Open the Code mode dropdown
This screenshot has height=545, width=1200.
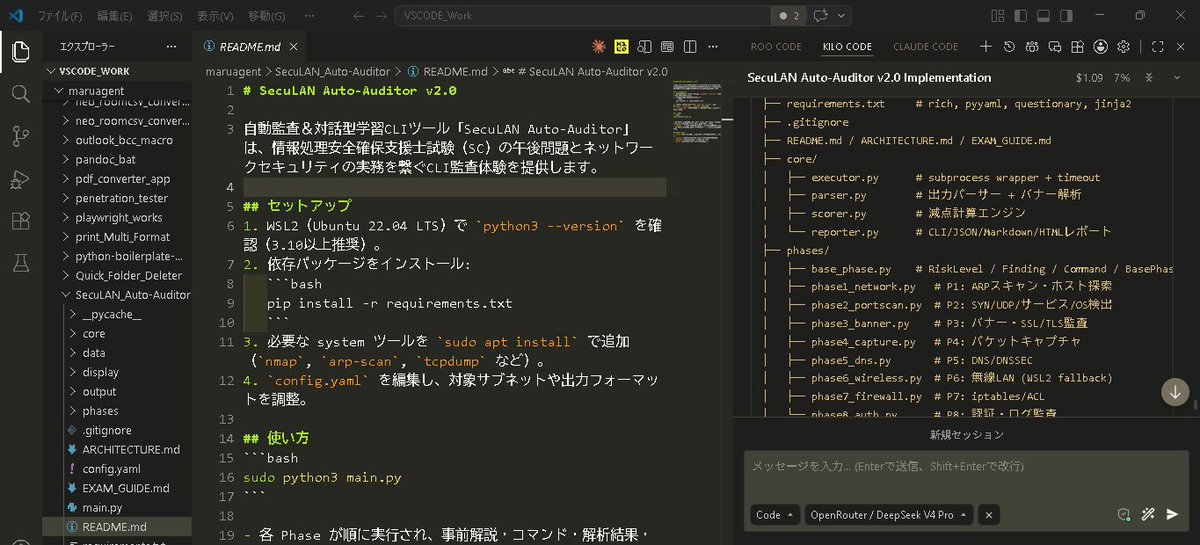pos(776,514)
